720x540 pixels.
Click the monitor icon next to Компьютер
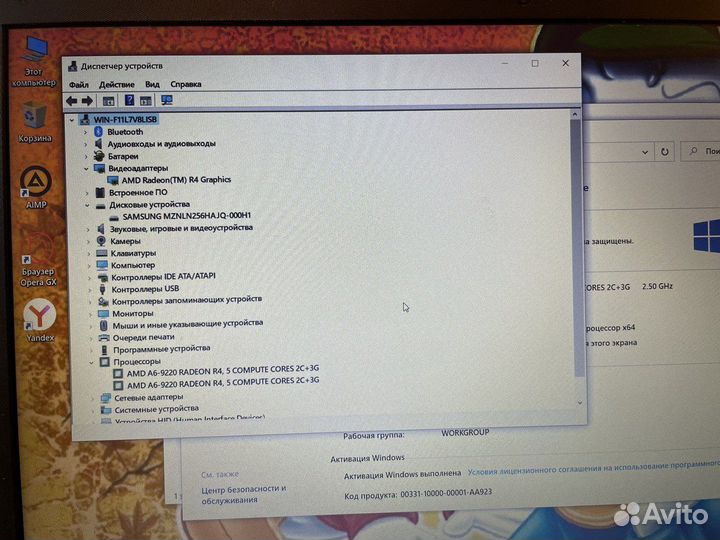102,265
